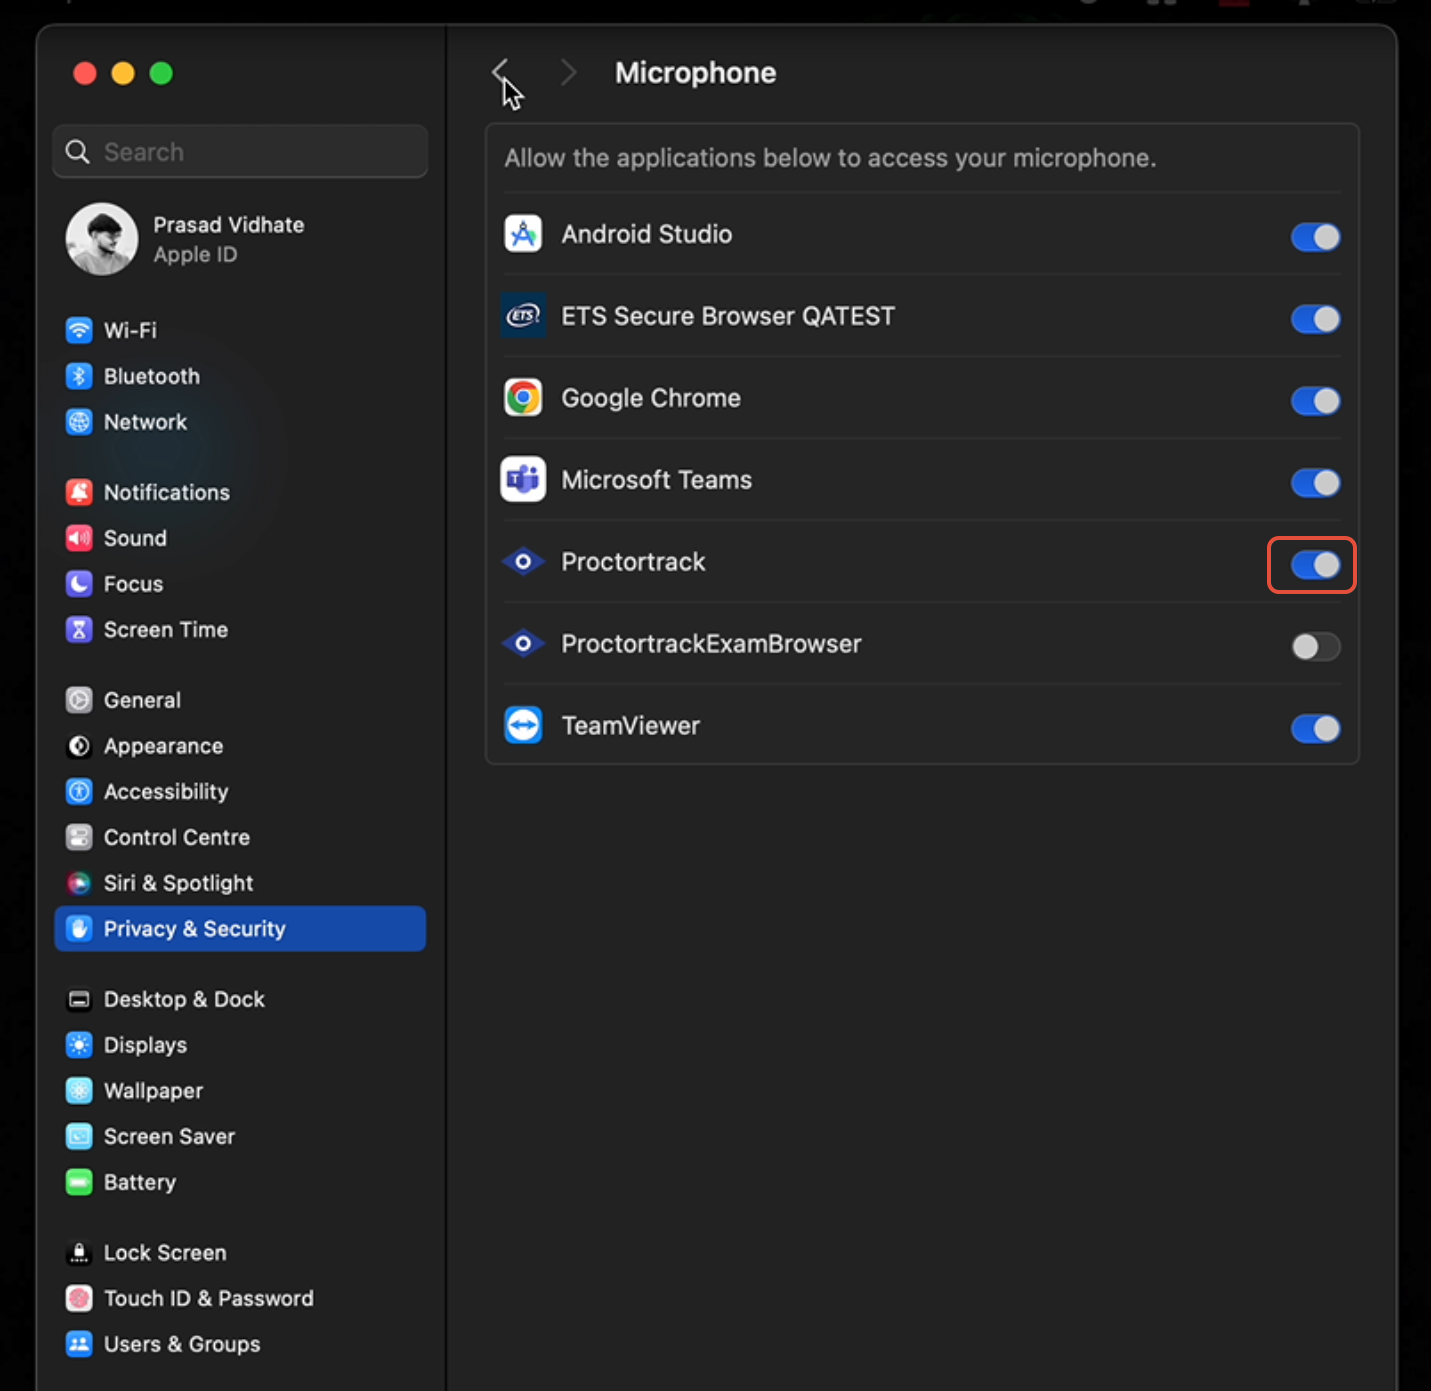Click the Bluetooth sidebar icon

pos(79,376)
